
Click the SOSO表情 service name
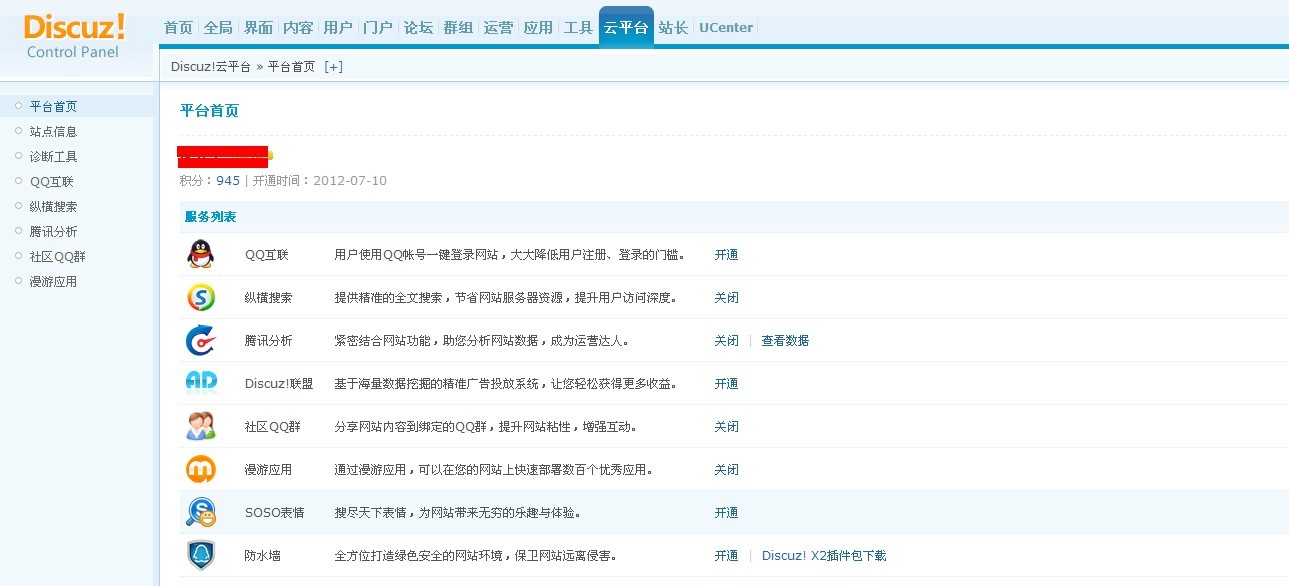click(274, 512)
